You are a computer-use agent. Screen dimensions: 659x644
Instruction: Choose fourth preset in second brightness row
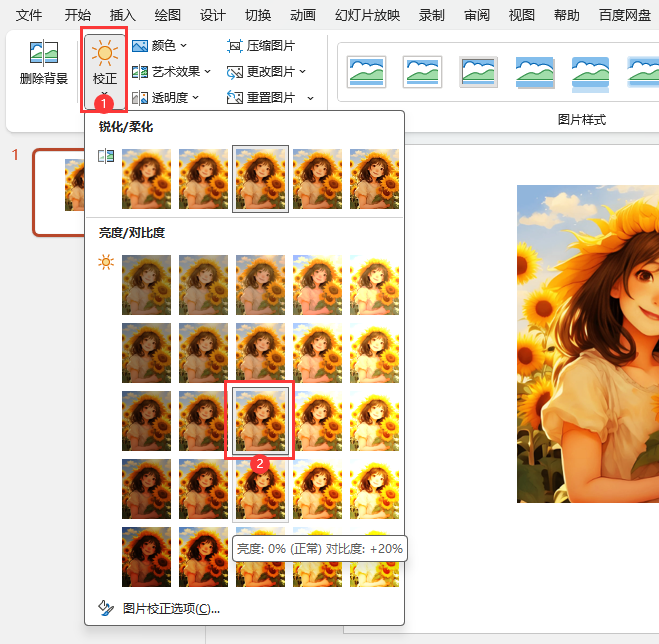(x=317, y=353)
